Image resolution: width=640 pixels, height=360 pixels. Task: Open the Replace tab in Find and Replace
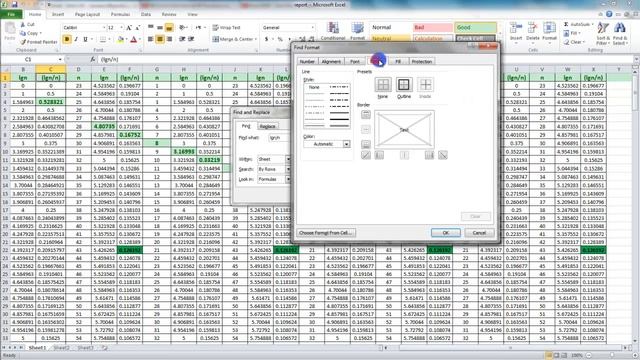point(267,127)
